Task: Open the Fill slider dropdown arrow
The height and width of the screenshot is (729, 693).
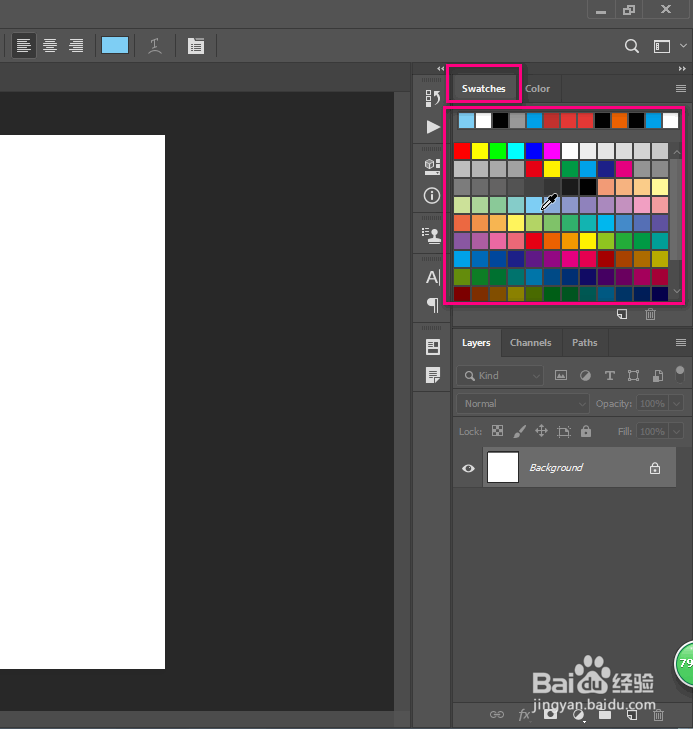Action: [676, 431]
